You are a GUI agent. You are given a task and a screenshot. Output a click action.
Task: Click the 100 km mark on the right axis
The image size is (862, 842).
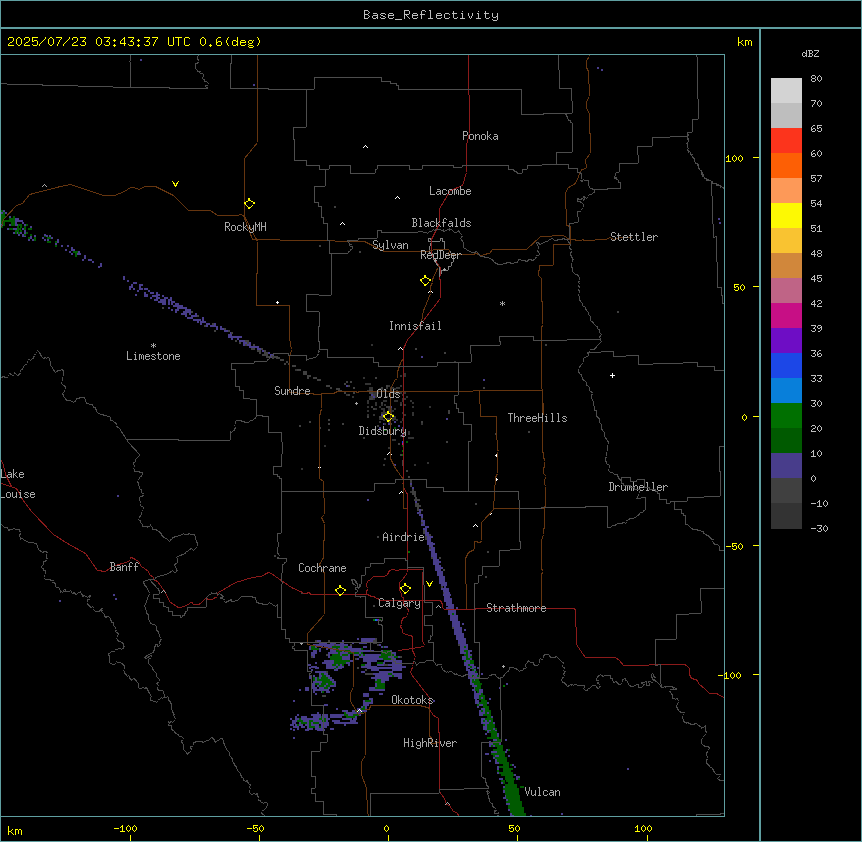[x=734, y=158]
